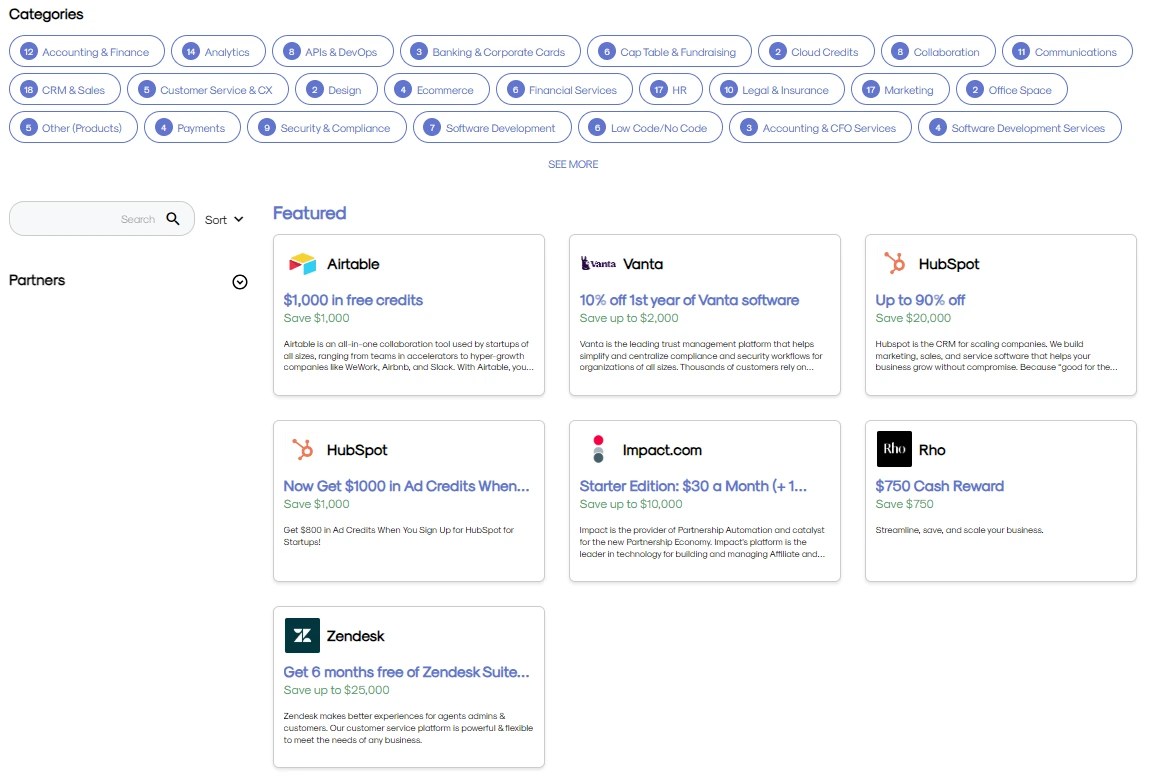This screenshot has width=1160, height=777.
Task: Select the Communications category chip
Action: click(x=1068, y=51)
